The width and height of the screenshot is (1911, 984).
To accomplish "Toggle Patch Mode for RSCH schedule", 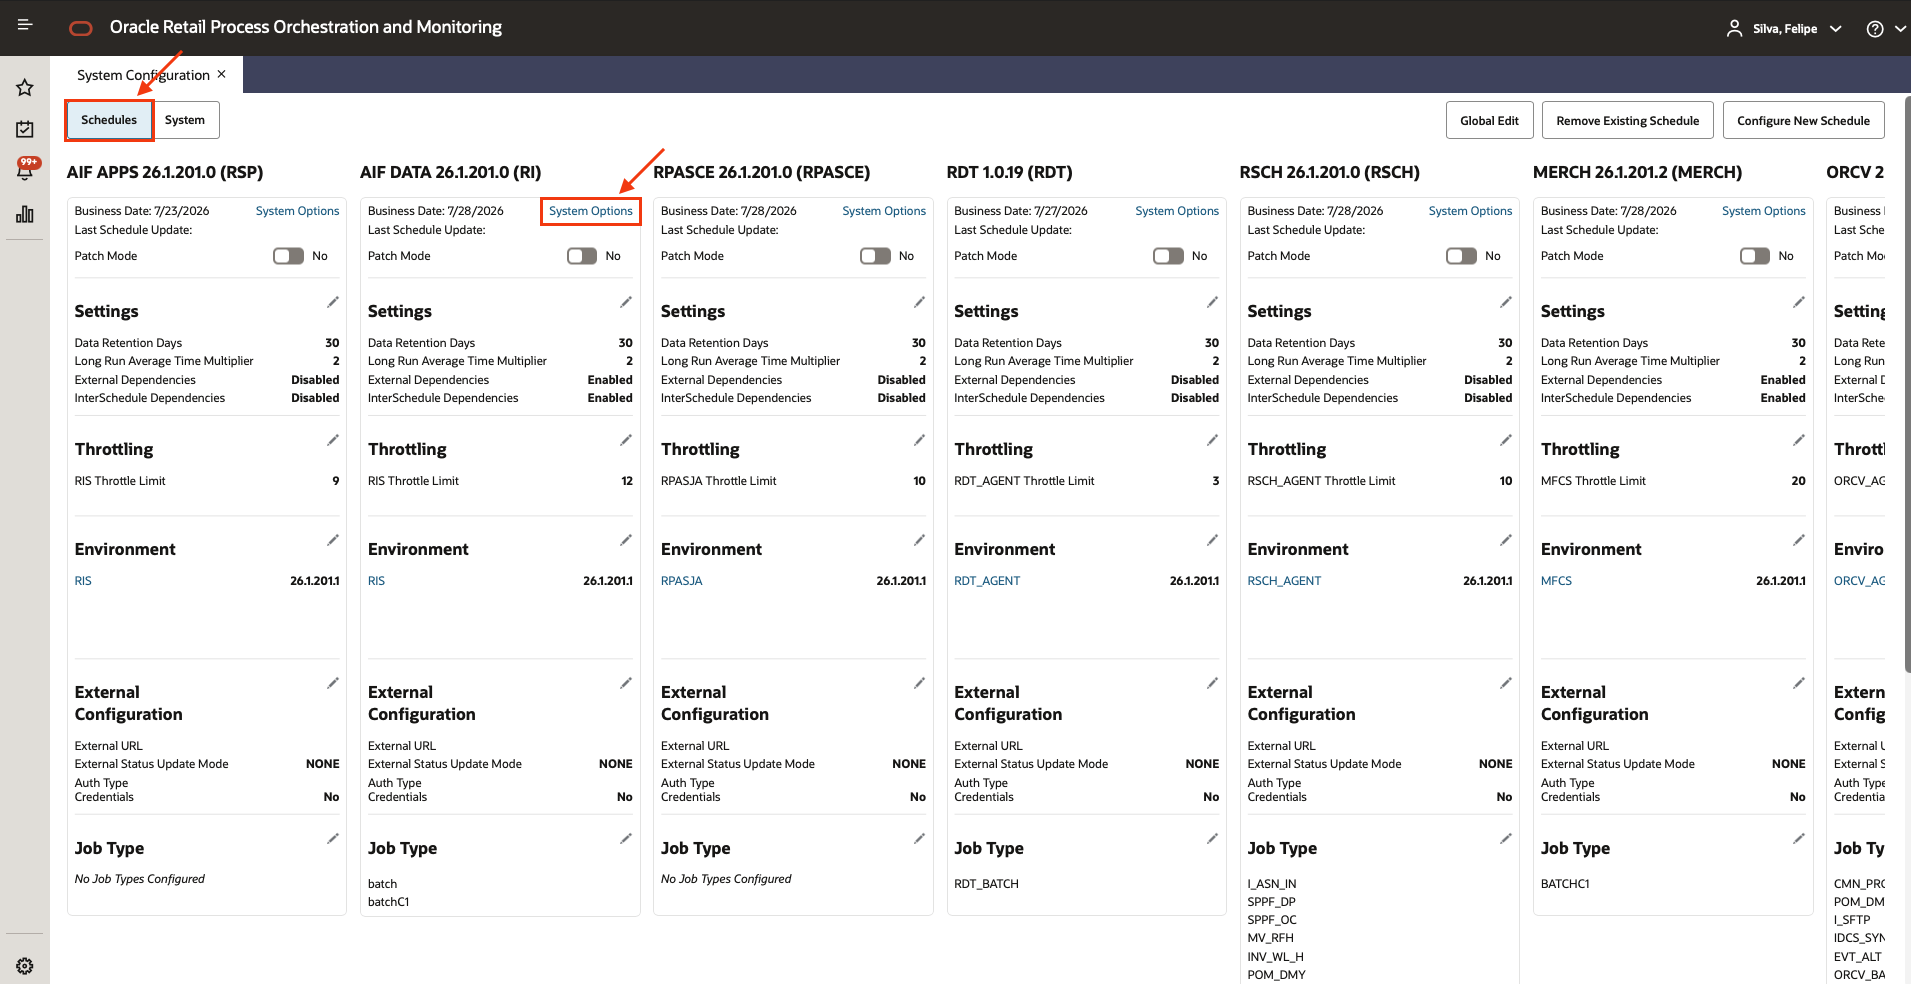I will pos(1462,256).
